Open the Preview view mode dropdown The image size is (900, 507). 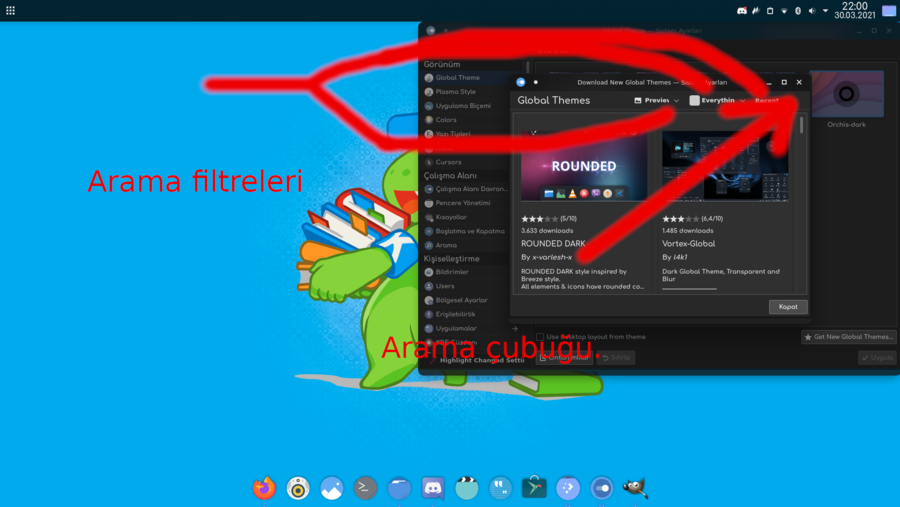pos(656,100)
